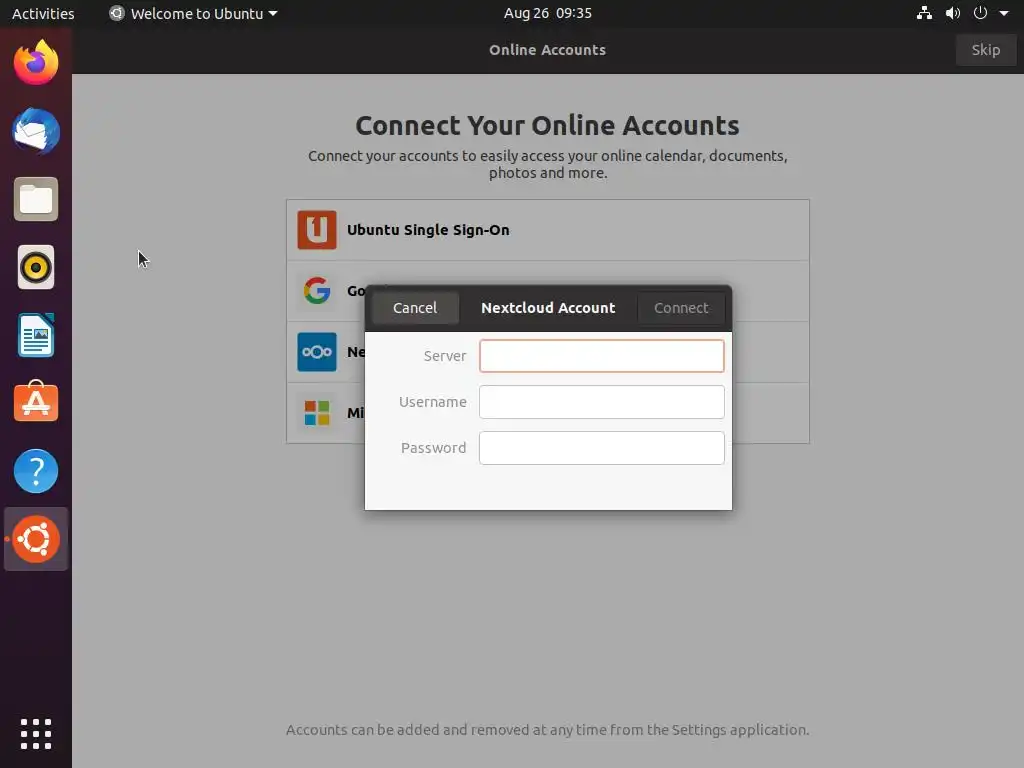This screenshot has width=1024, height=768.
Task: Open the Files manager icon
Action: [x=36, y=199]
